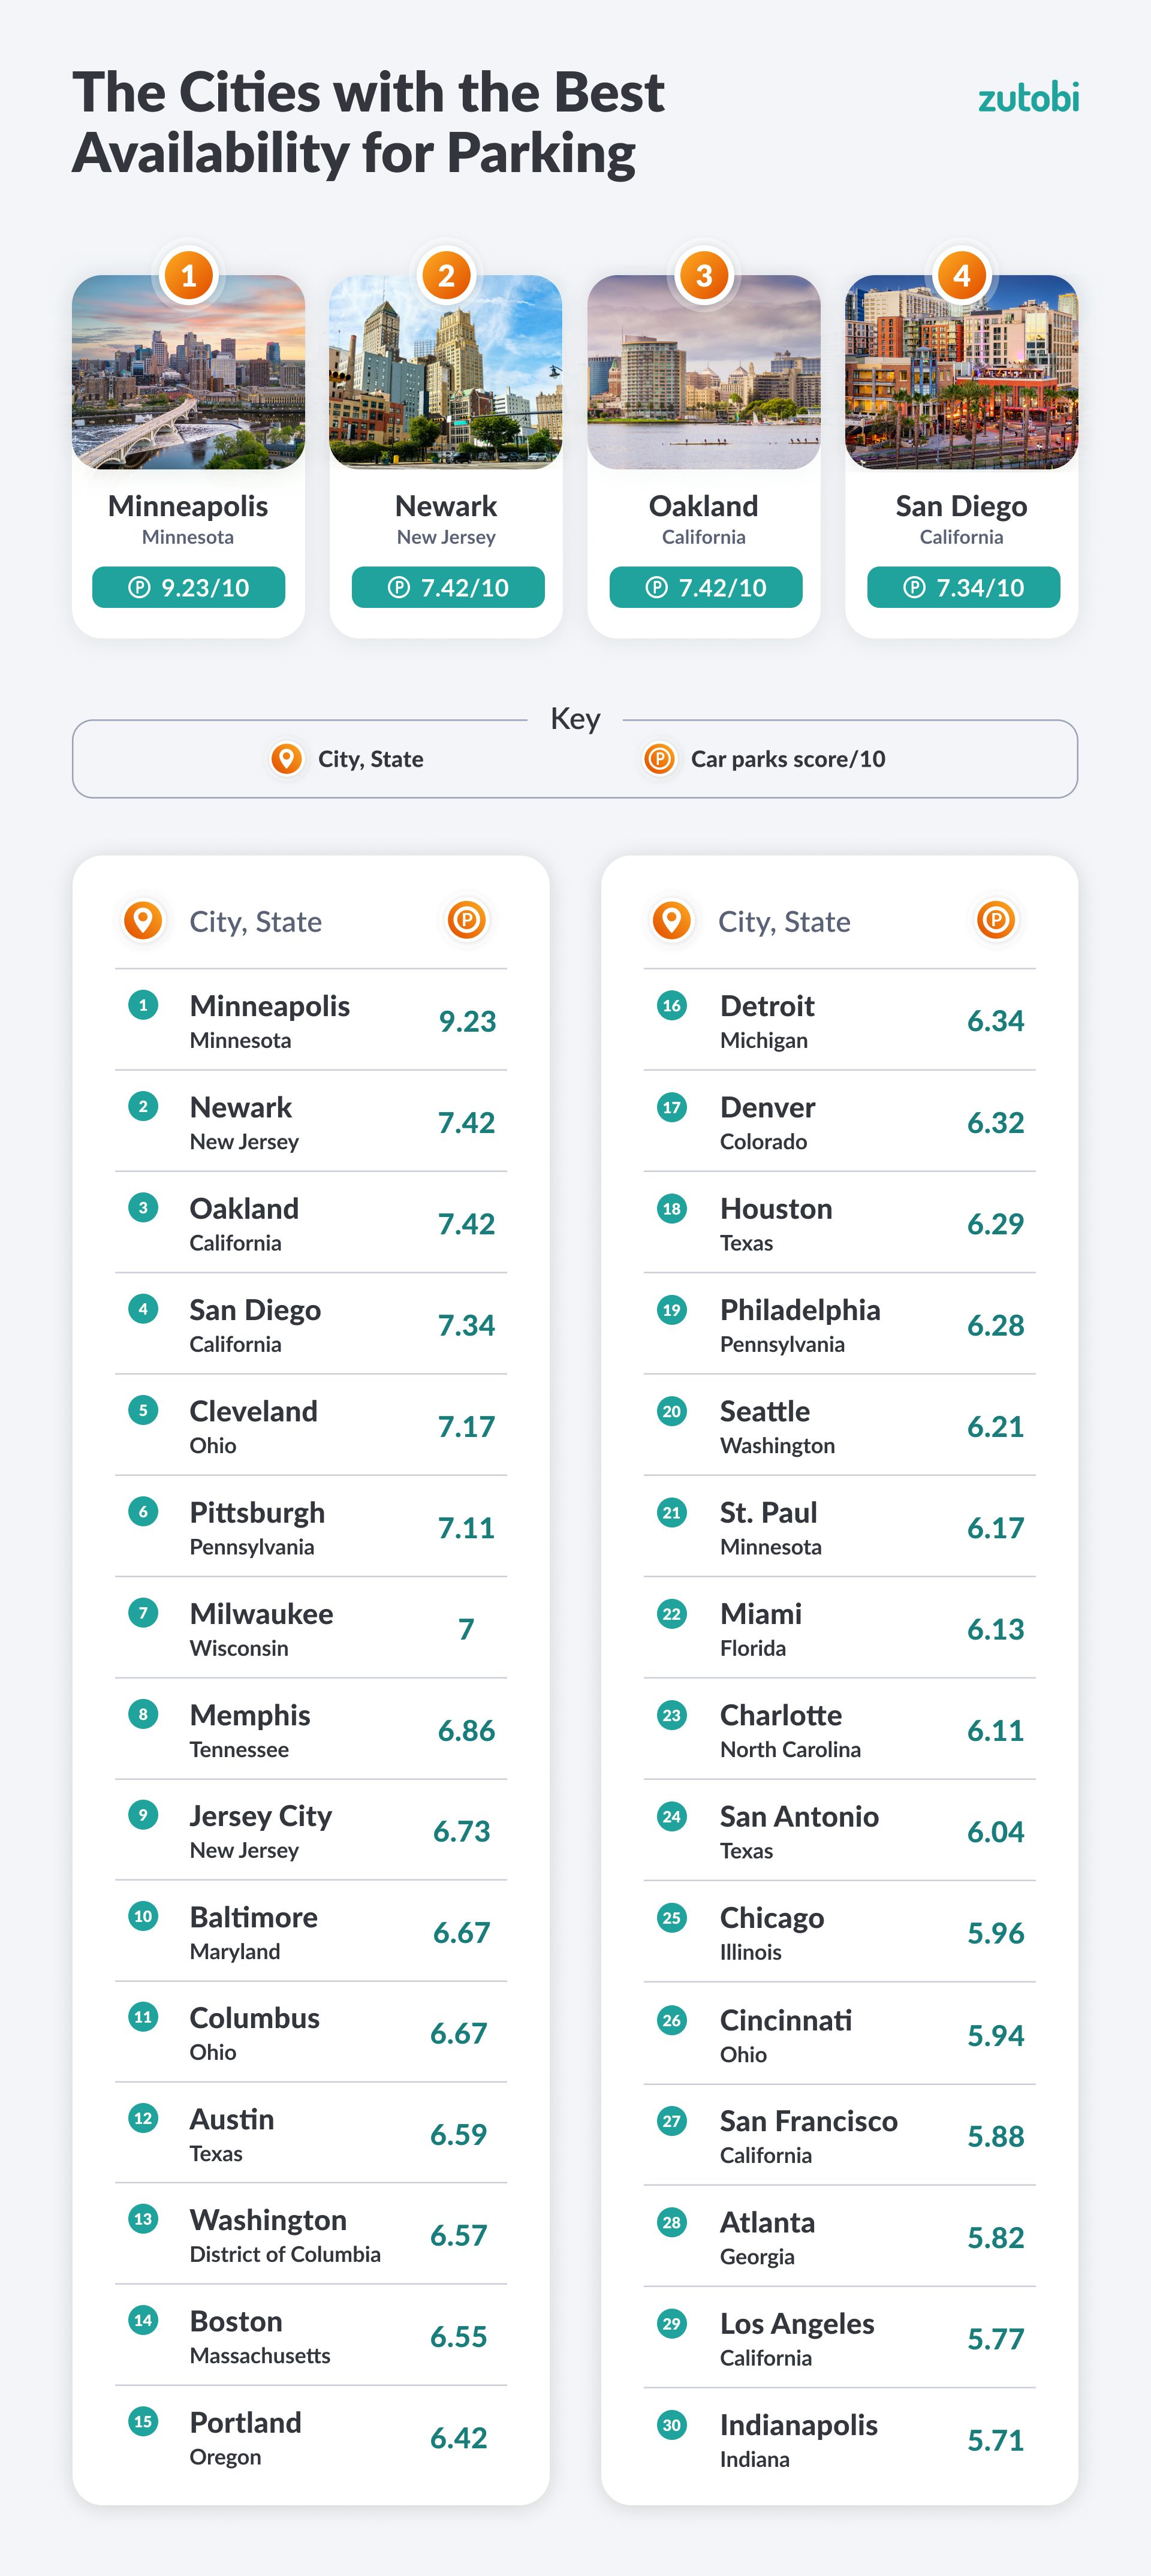Click the location pin icon in the Key
Viewport: 1151px width, 2576px height.
tap(287, 759)
